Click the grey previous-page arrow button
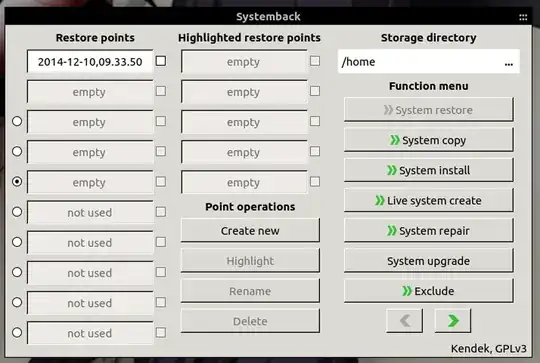 404,321
